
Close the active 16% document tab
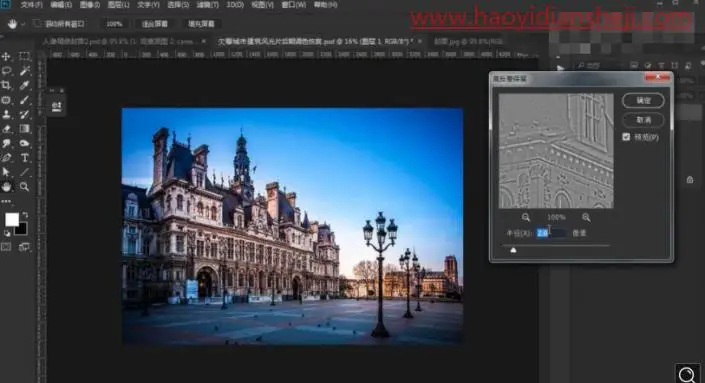tap(420, 41)
